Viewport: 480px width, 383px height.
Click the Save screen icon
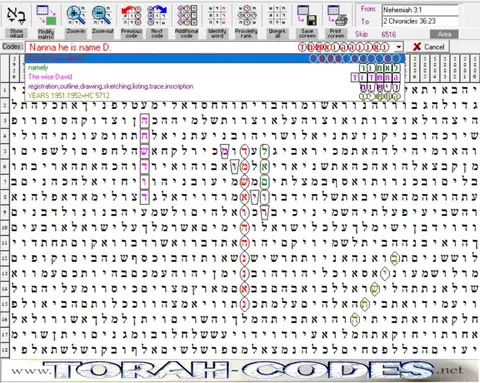pos(307,15)
